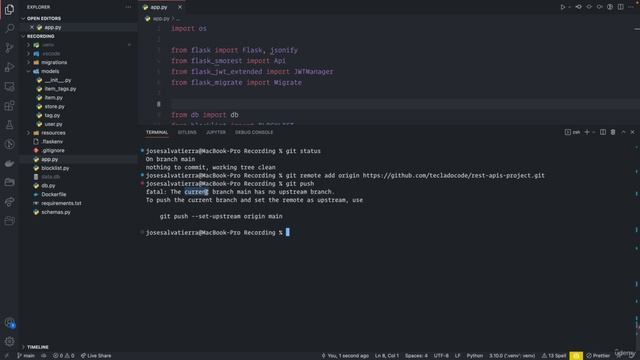Expand the resources folder
The image size is (640, 360).
coord(53,133)
